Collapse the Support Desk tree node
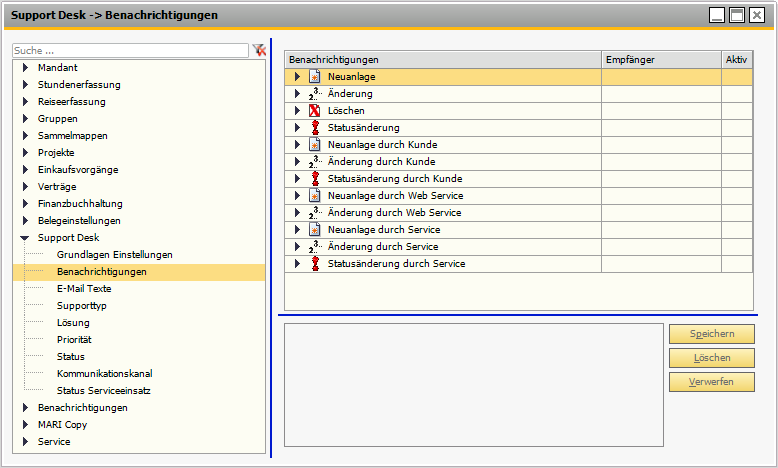 coord(25,238)
